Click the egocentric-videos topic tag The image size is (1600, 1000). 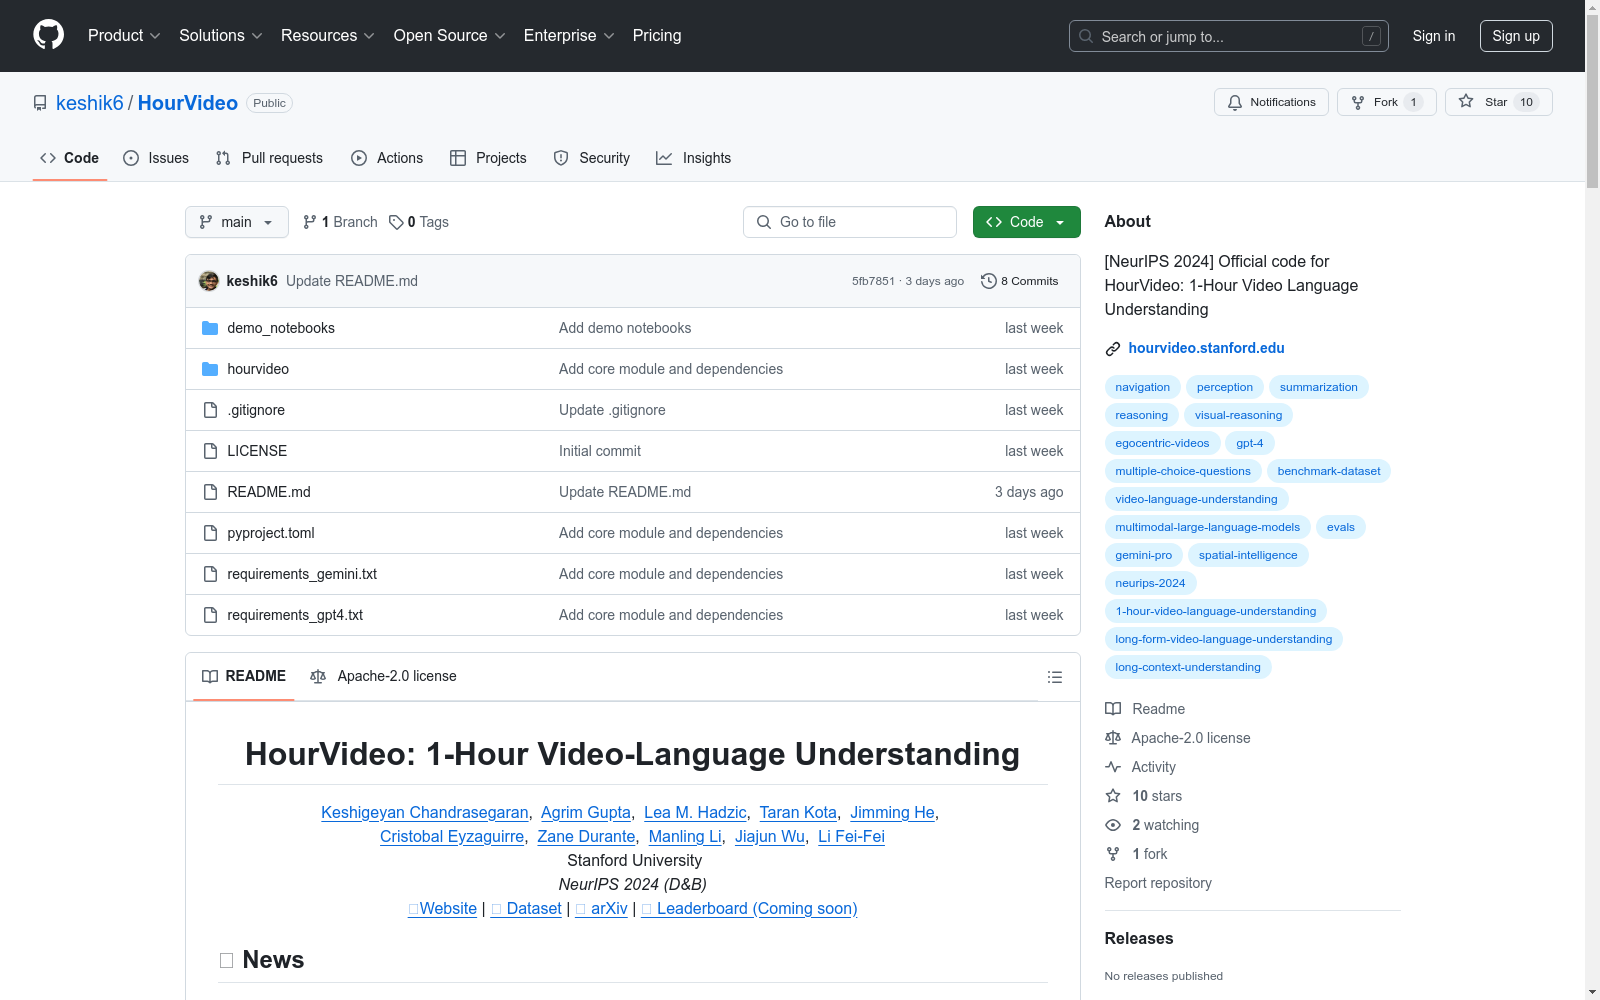point(1162,443)
